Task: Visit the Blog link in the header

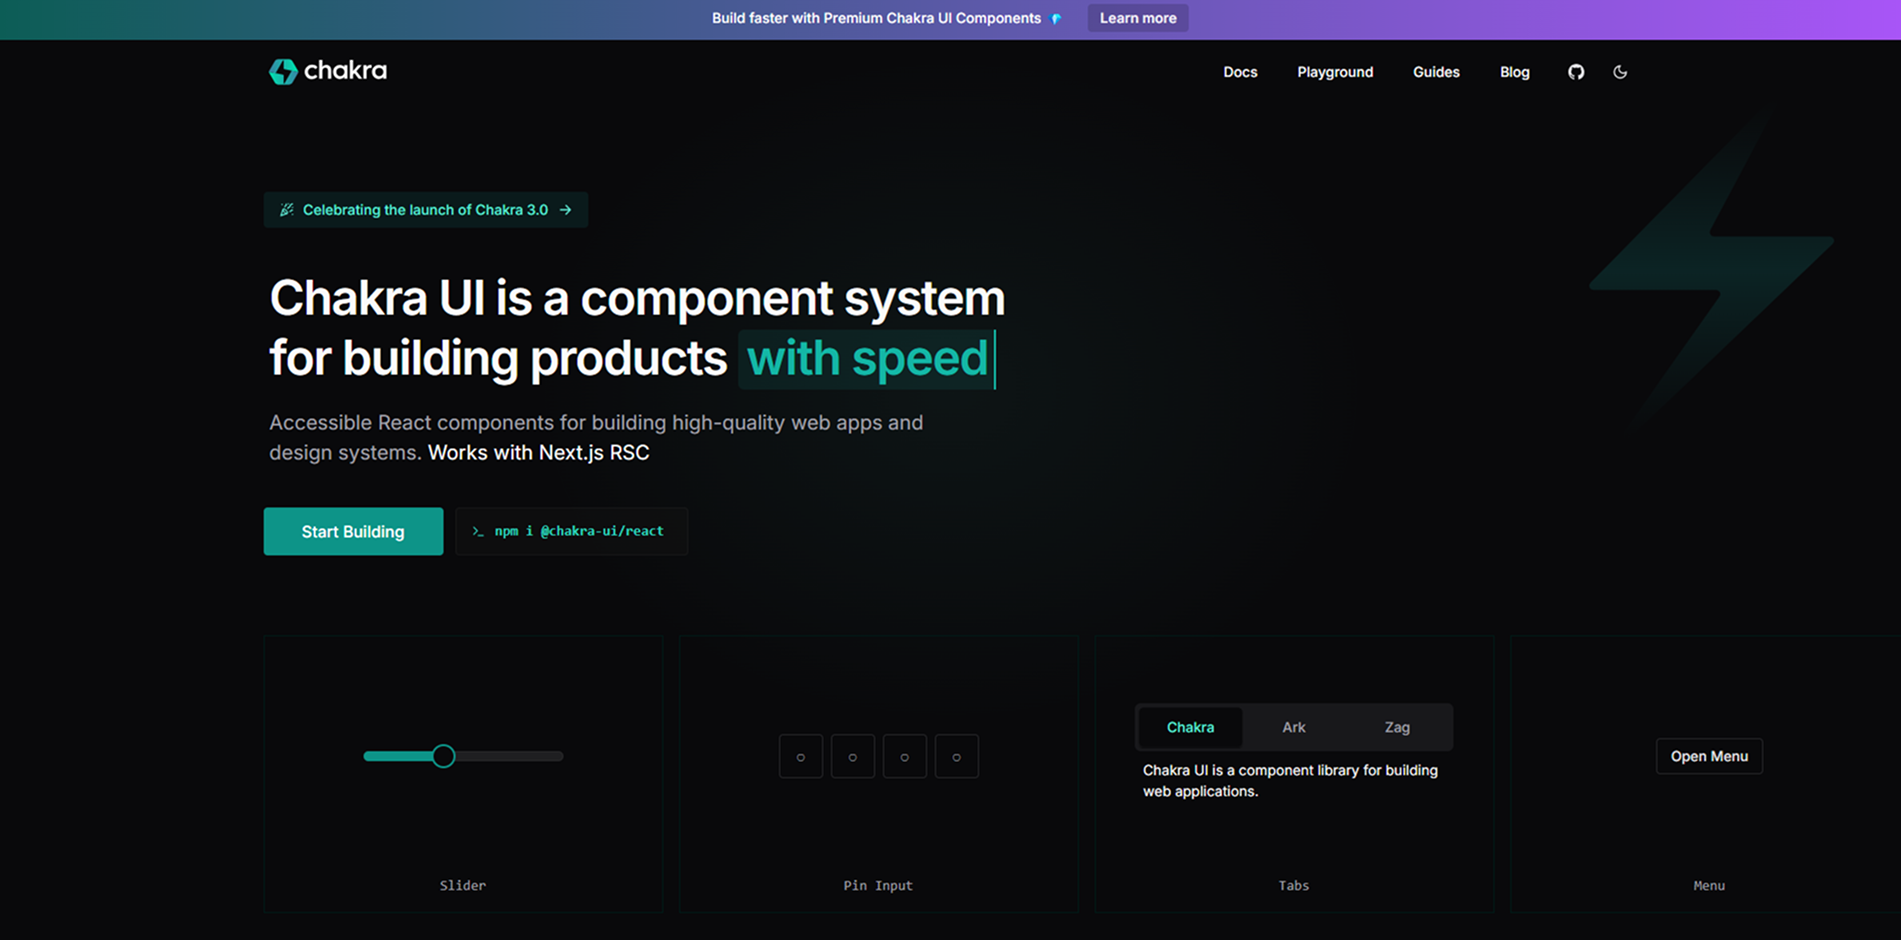Action: (x=1514, y=72)
